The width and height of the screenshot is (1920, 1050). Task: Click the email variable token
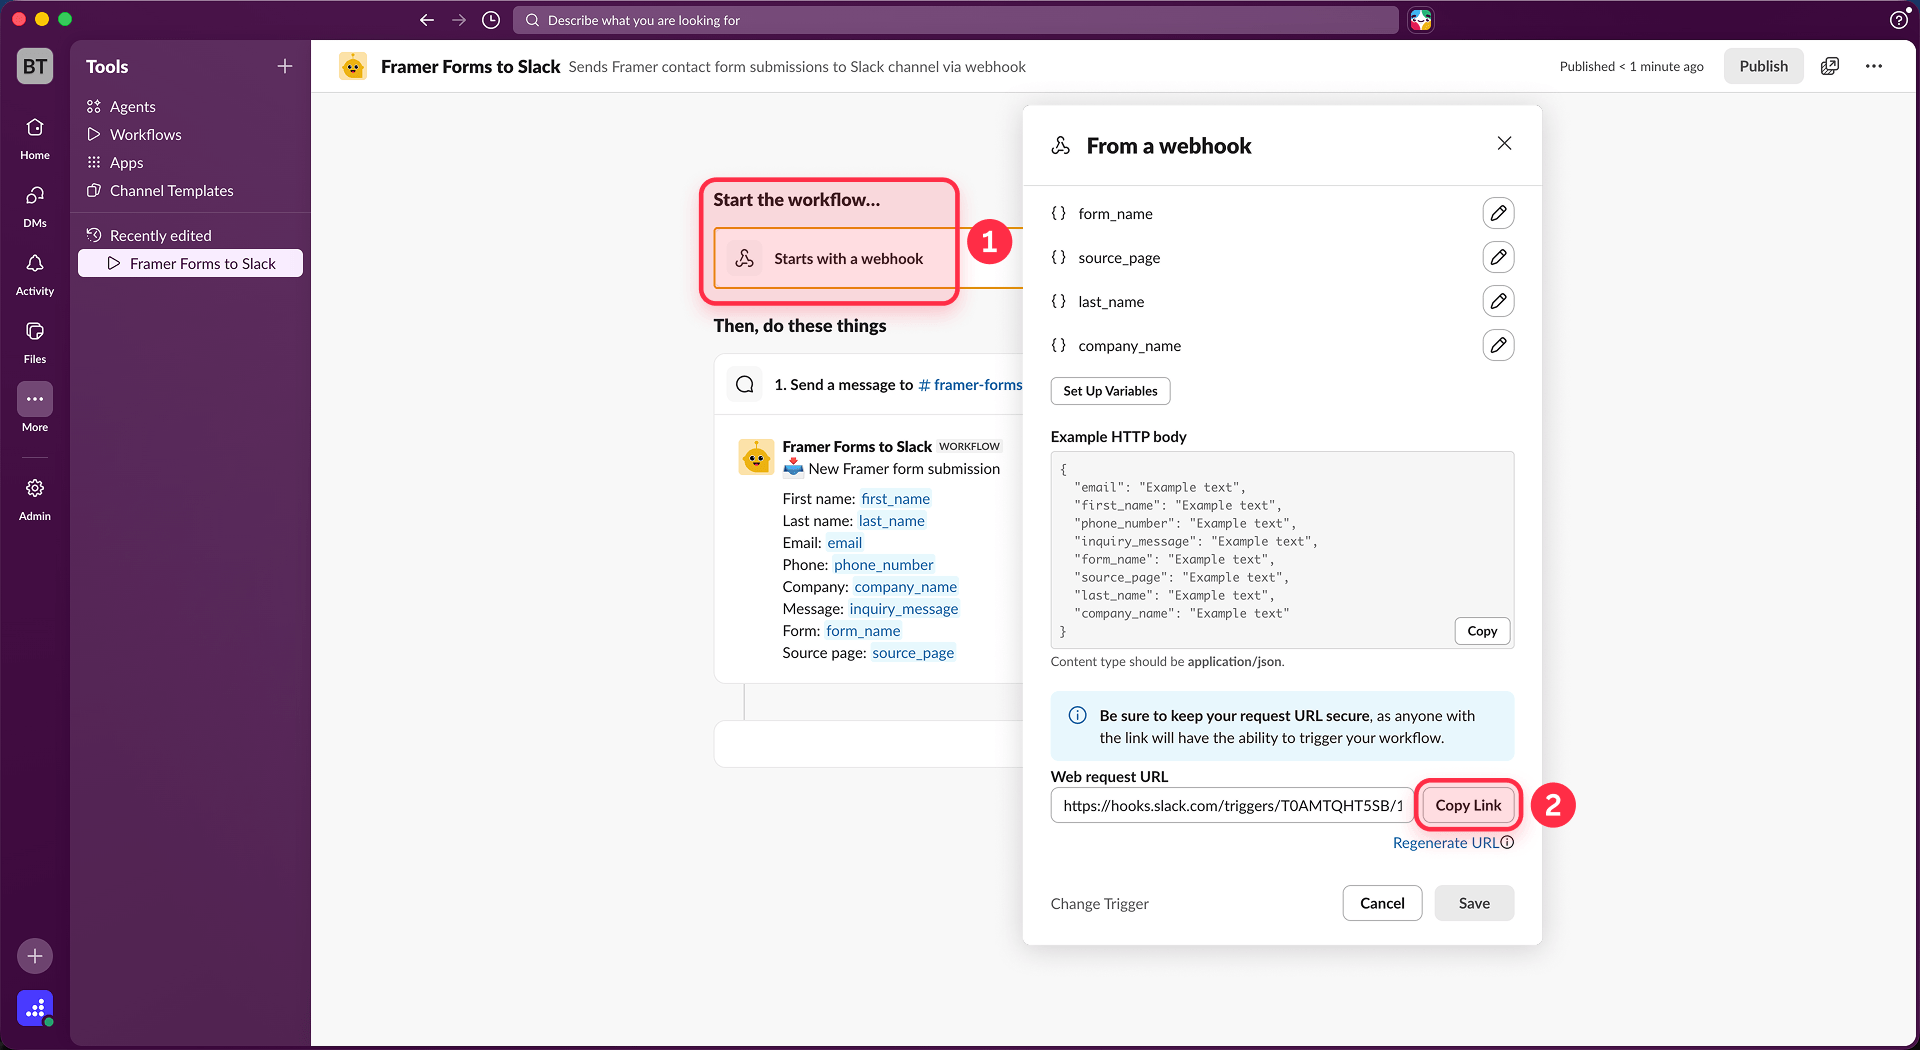pos(844,543)
